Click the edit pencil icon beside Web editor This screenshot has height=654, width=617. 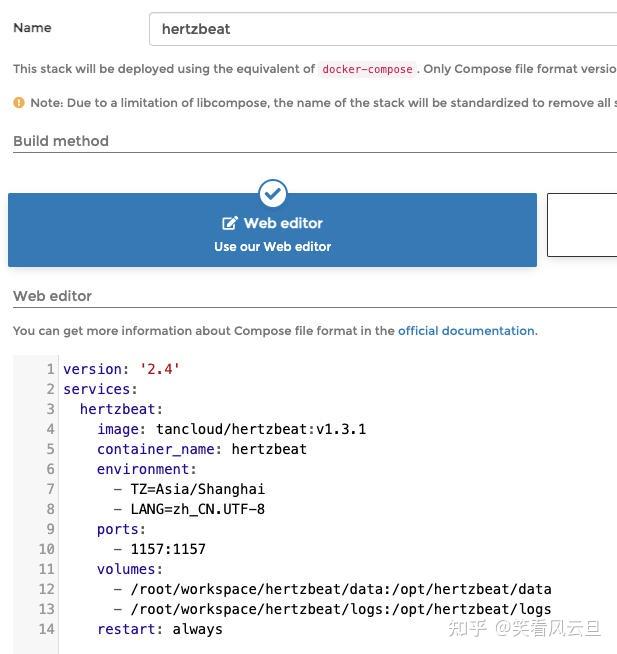click(x=230, y=223)
